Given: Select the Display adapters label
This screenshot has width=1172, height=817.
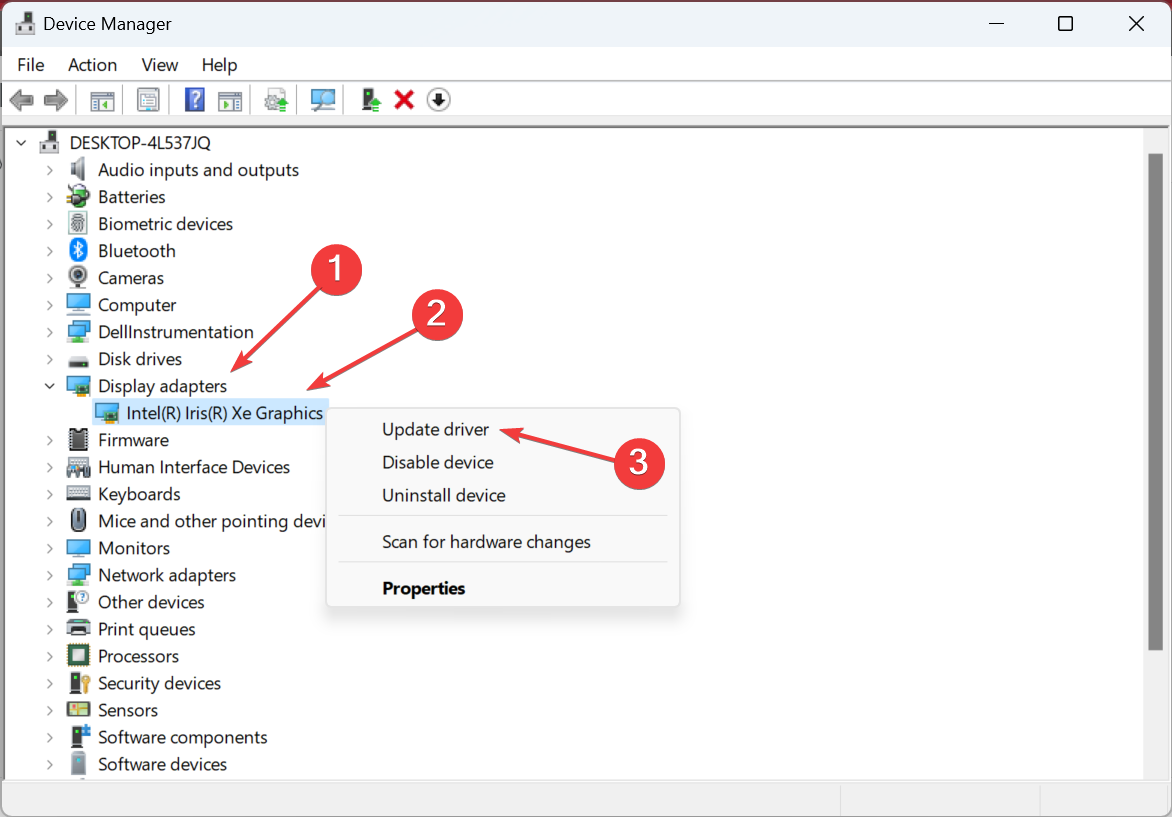Looking at the screenshot, I should coord(162,386).
